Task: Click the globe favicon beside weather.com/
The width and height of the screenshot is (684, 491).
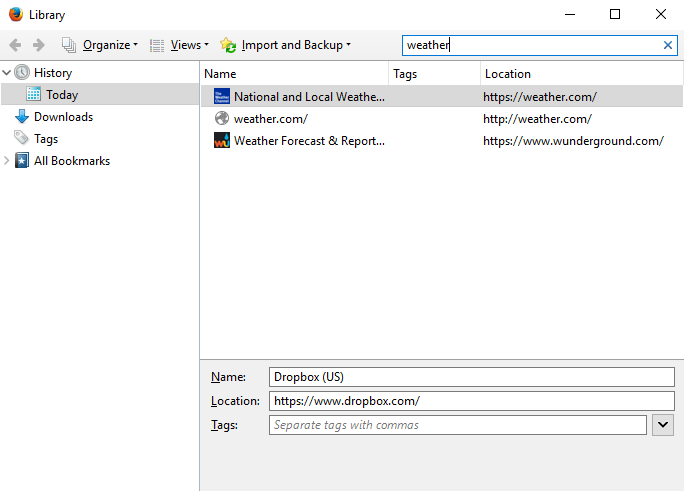Action: [x=222, y=118]
